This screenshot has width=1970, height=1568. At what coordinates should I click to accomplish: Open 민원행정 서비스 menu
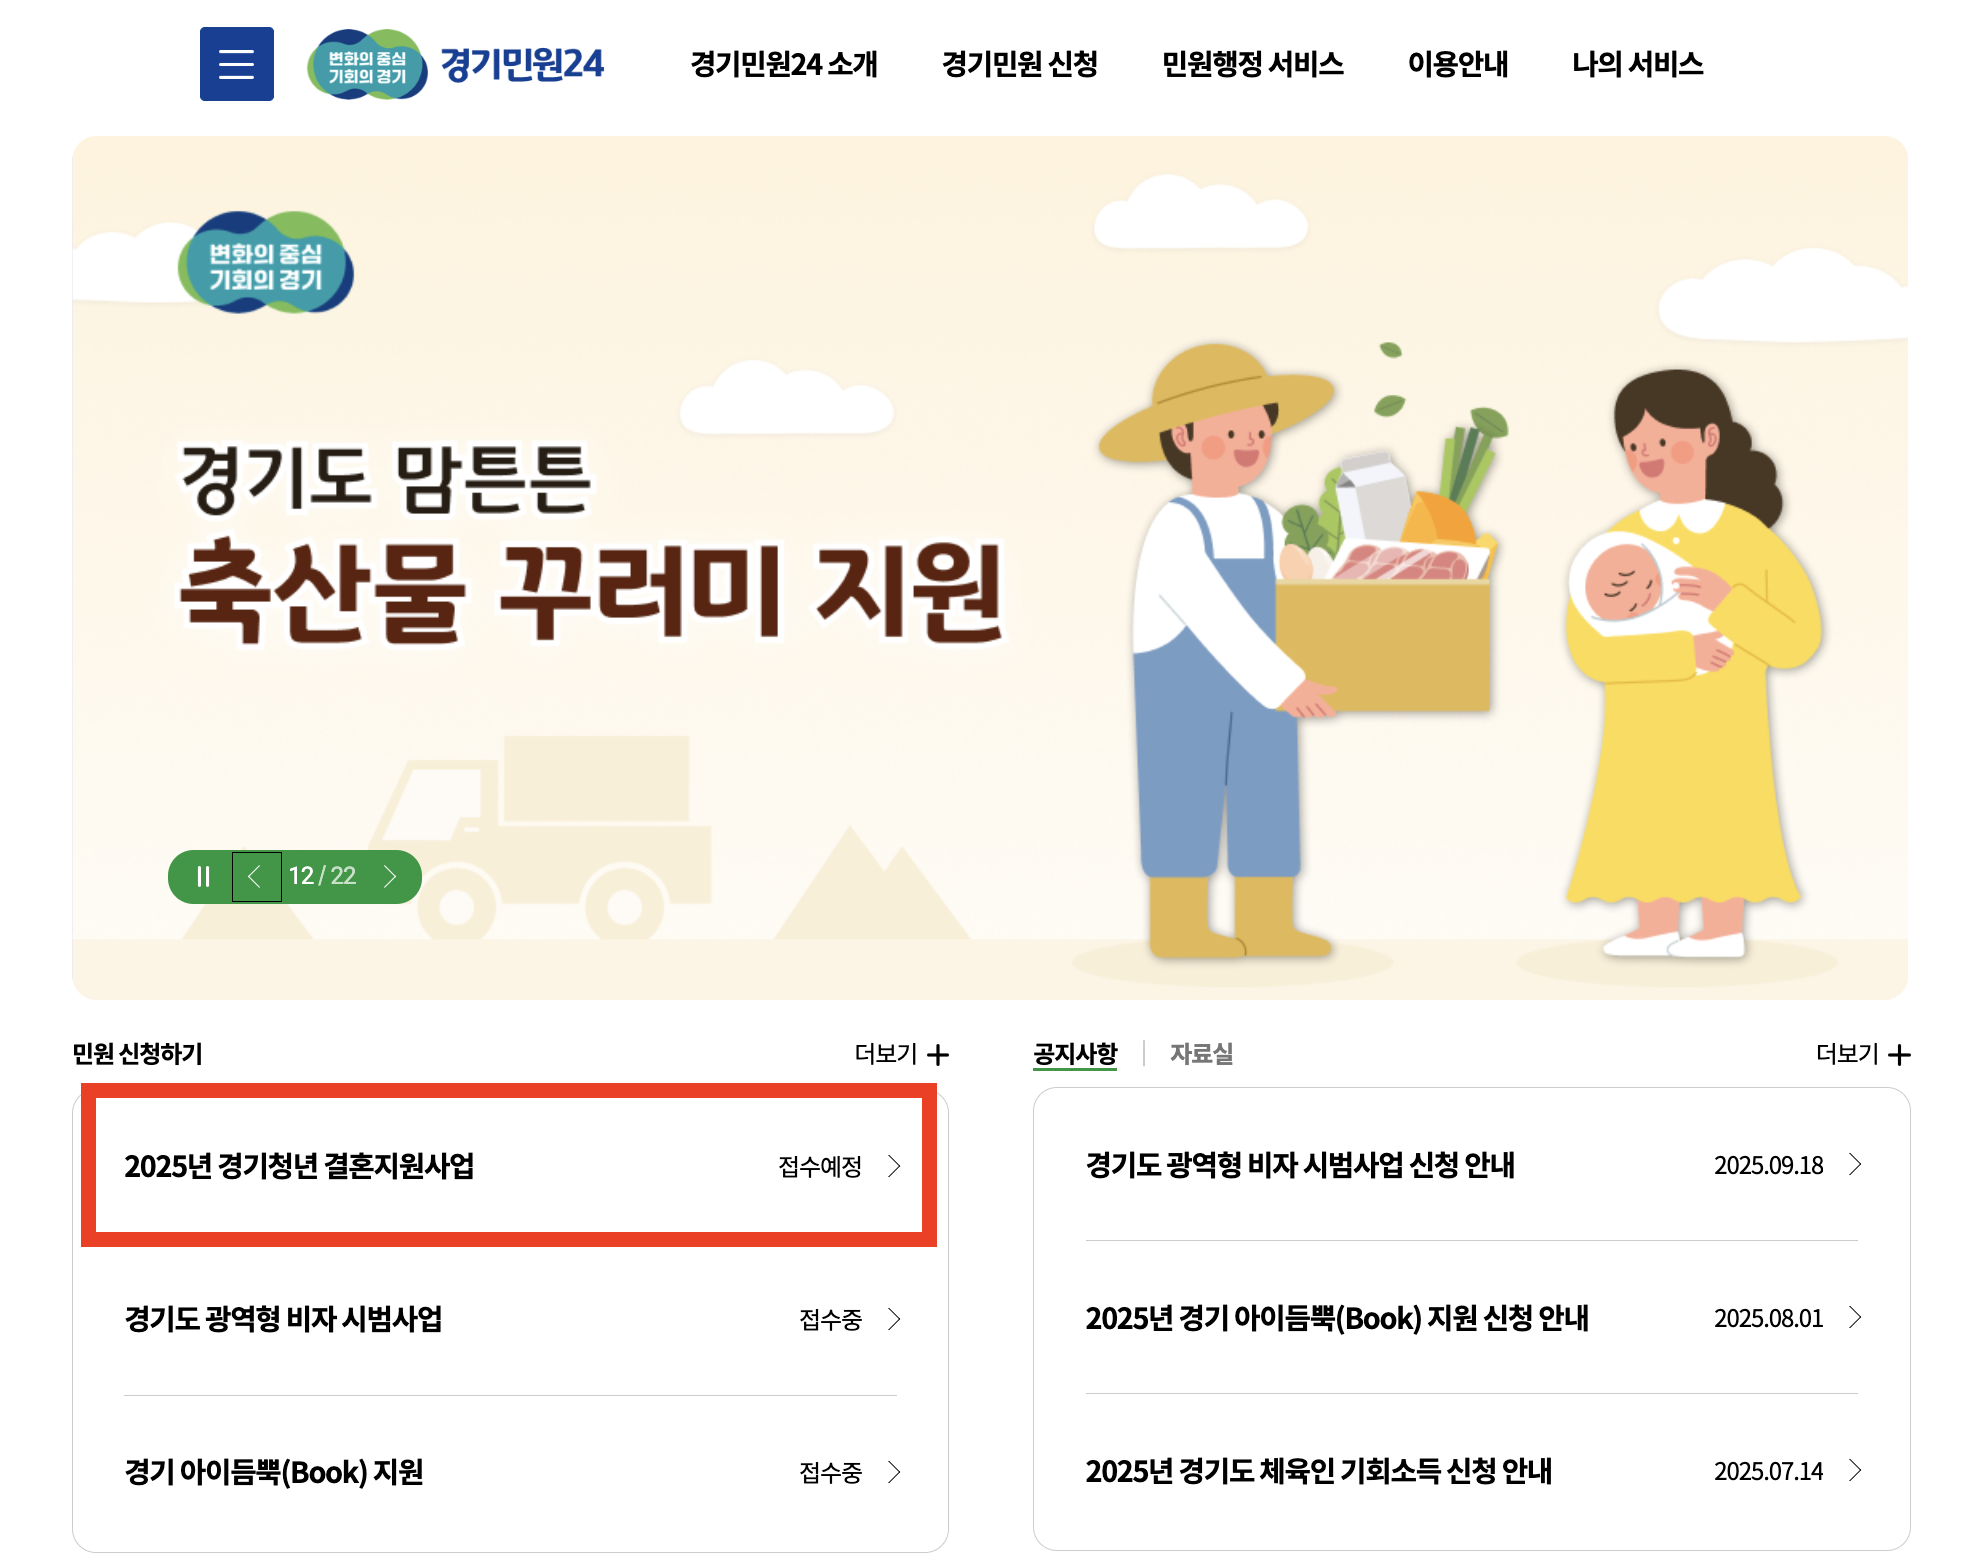[1252, 64]
